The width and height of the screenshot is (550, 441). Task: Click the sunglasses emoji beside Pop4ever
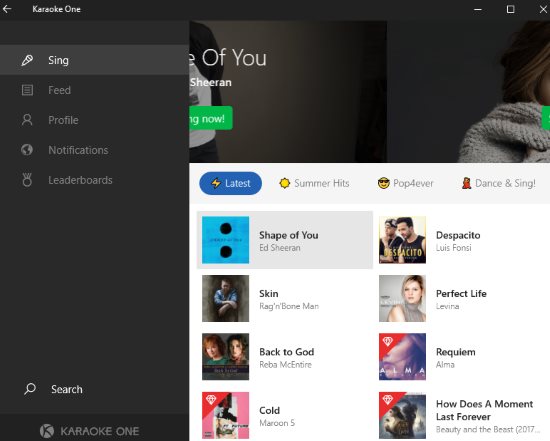[x=384, y=183]
